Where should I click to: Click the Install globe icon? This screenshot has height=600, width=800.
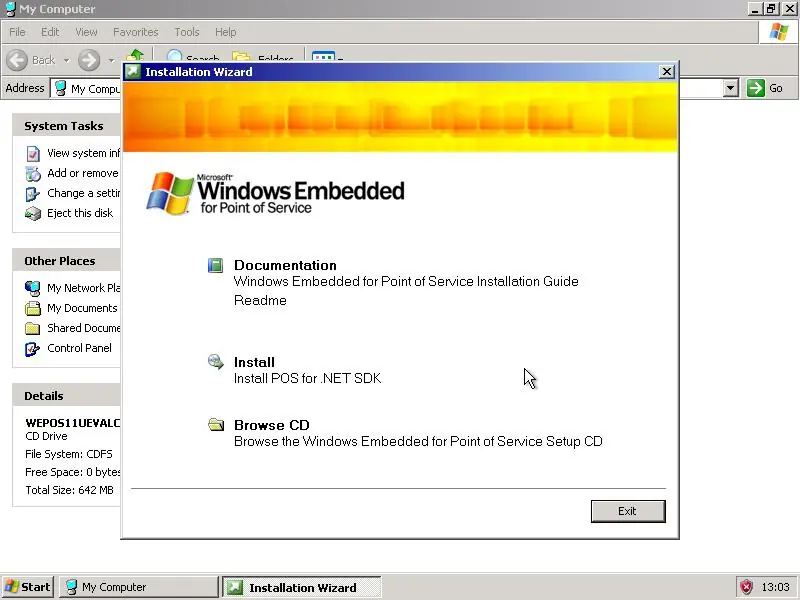click(x=216, y=362)
